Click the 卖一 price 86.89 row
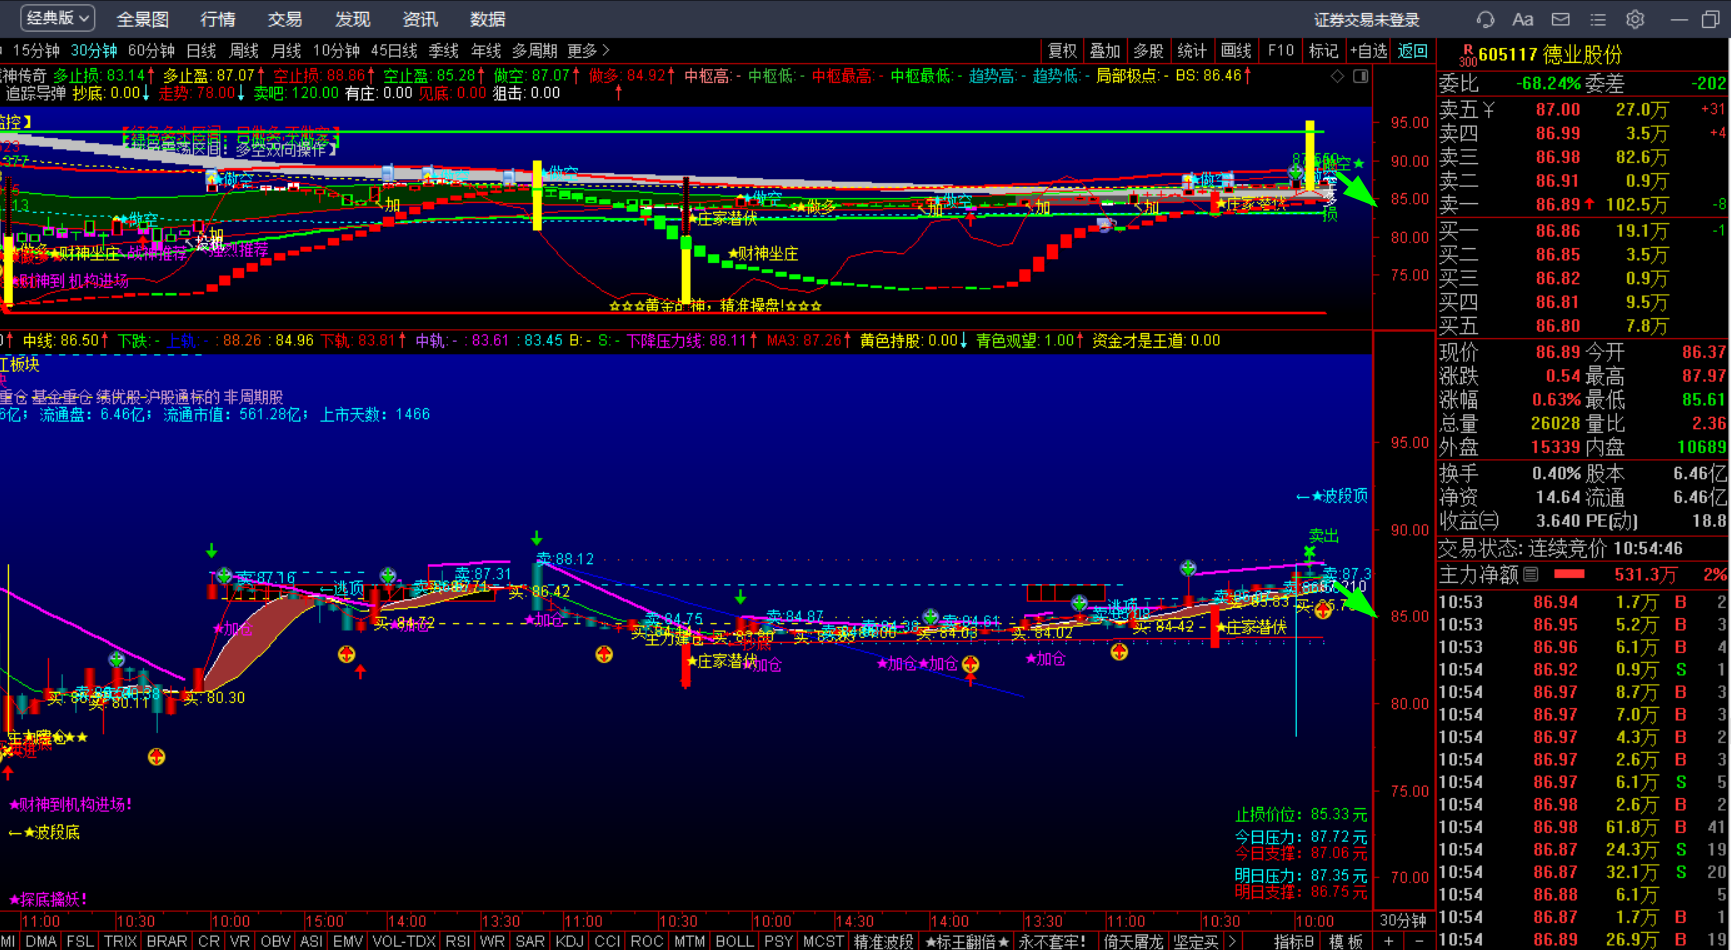 [1583, 204]
